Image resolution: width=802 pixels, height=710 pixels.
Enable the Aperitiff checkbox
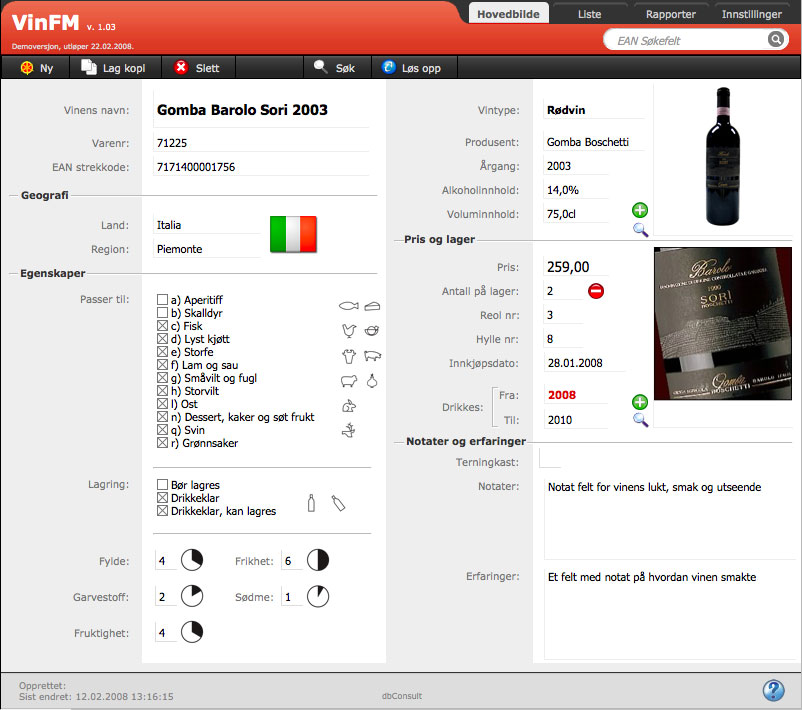(x=162, y=300)
